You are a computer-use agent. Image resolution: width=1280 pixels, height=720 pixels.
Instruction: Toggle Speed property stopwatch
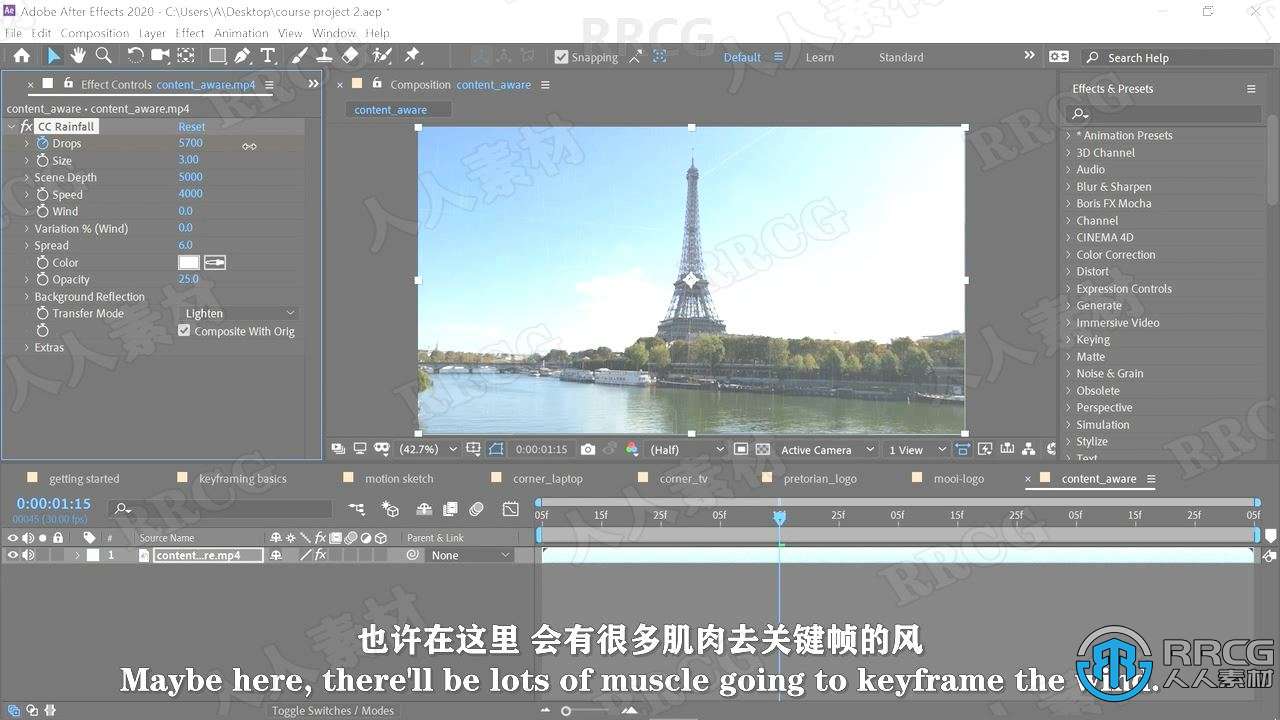pos(42,194)
